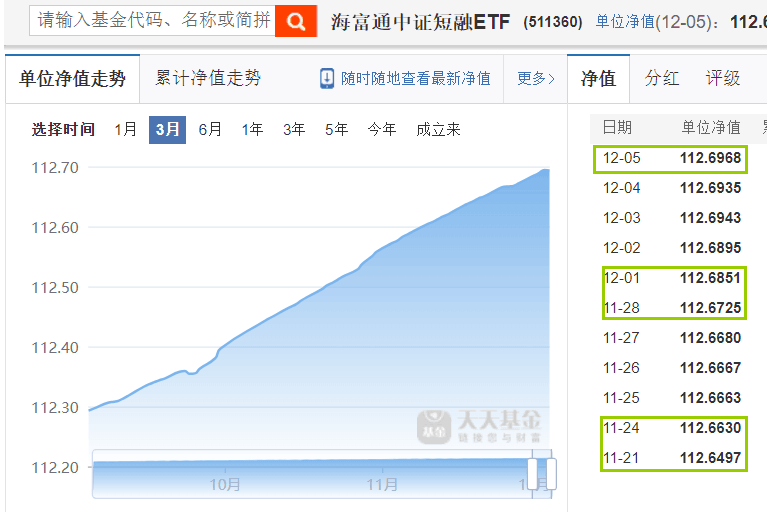
Task: Click the net value 112.6497
Action: pyautogui.click(x=711, y=458)
